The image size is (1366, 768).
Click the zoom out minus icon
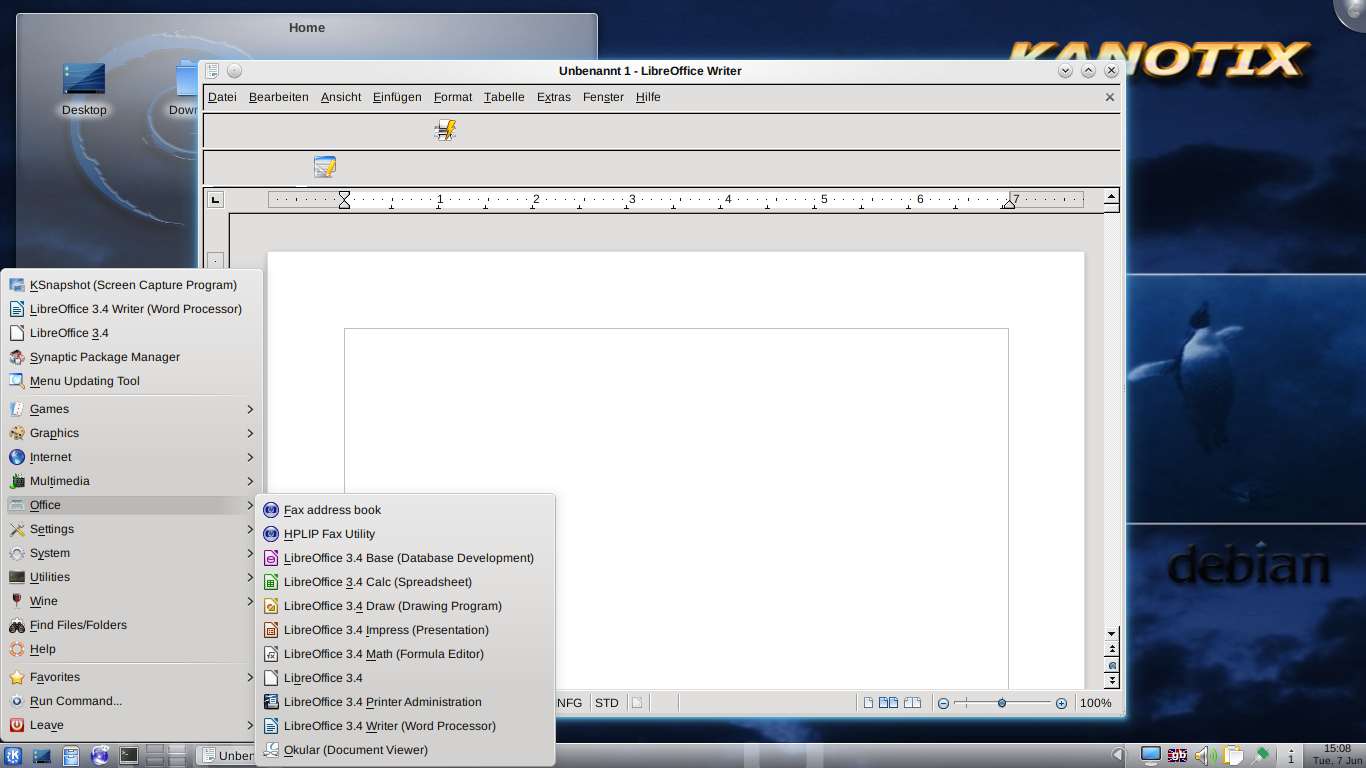[x=943, y=703]
